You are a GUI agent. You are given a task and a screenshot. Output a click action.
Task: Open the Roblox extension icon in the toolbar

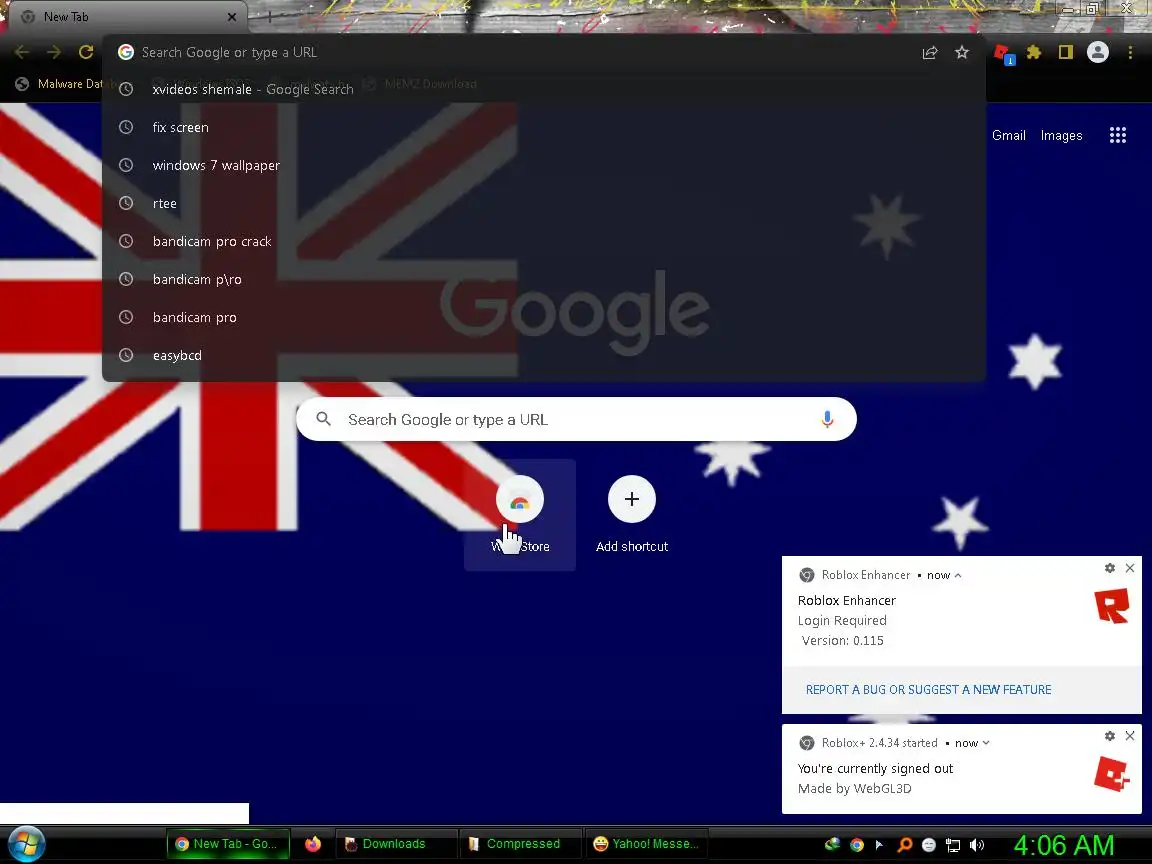click(x=1004, y=53)
